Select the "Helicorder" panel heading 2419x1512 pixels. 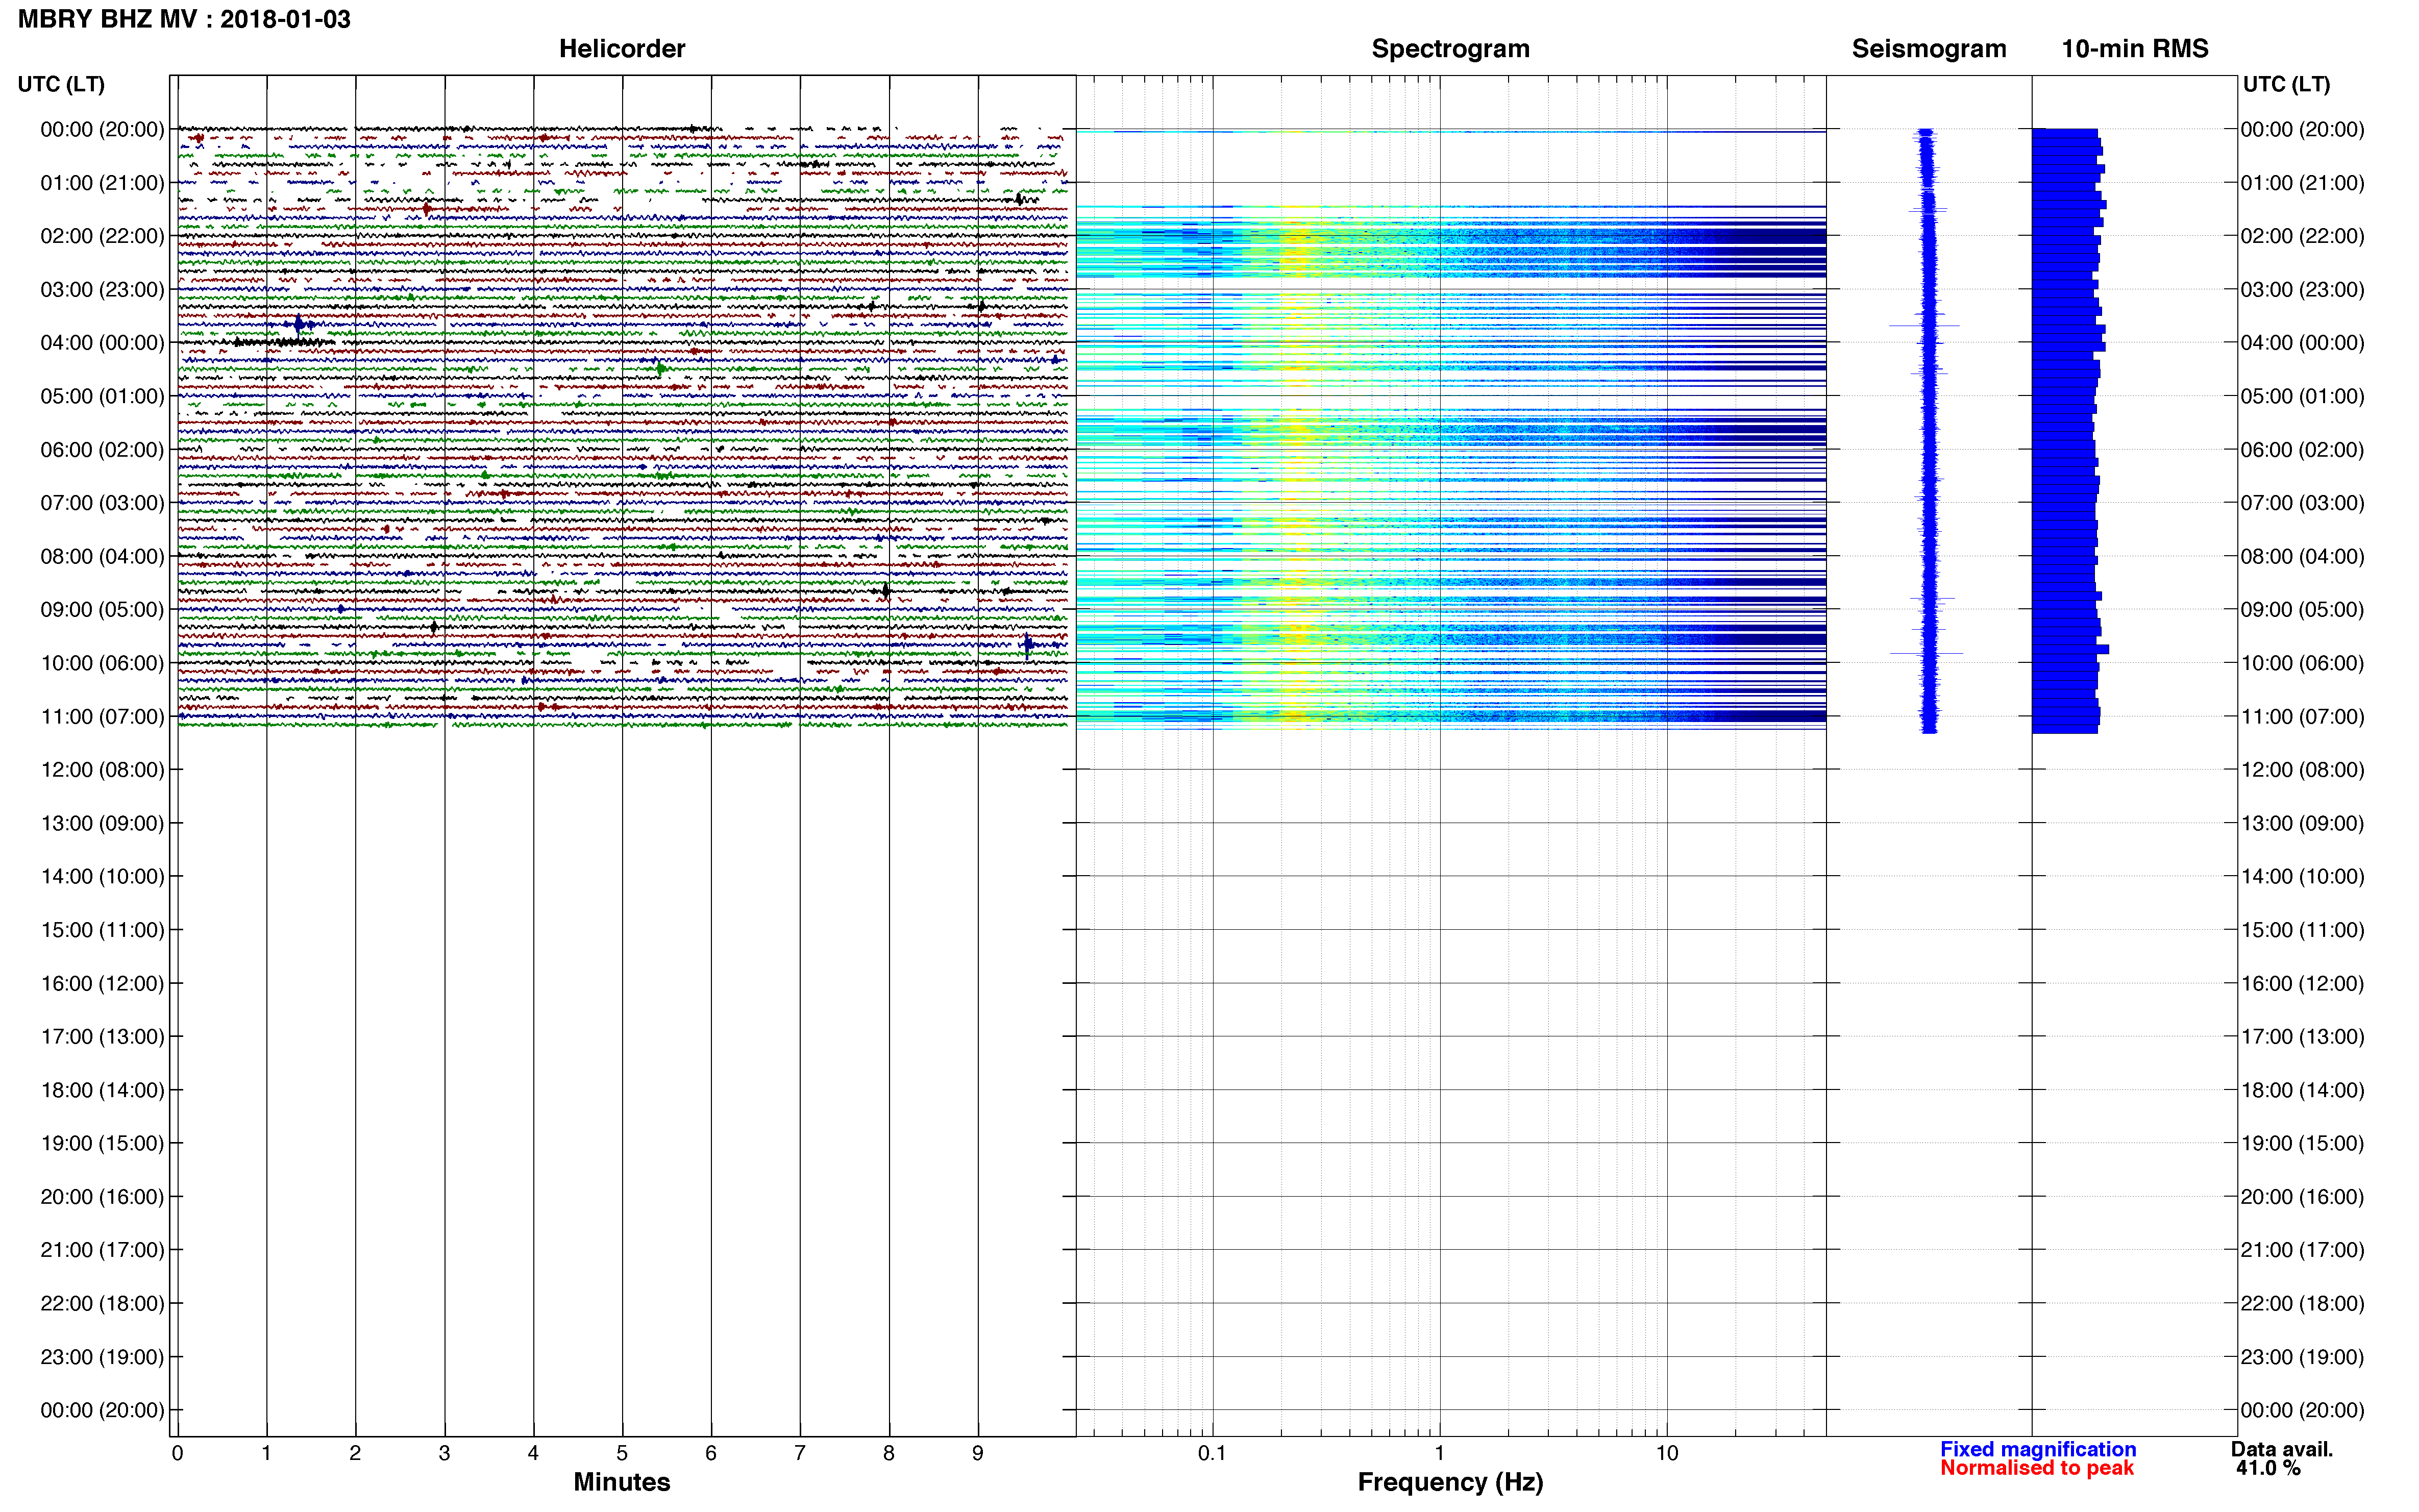click(x=622, y=49)
